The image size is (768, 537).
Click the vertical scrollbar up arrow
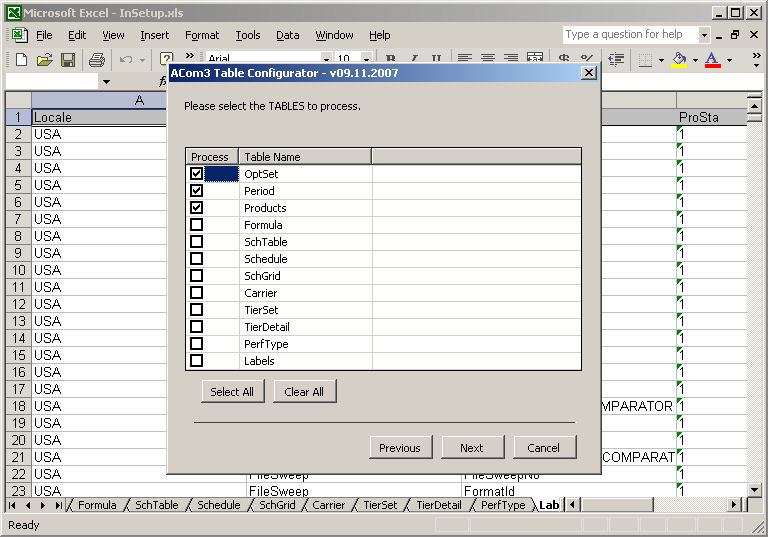754,106
